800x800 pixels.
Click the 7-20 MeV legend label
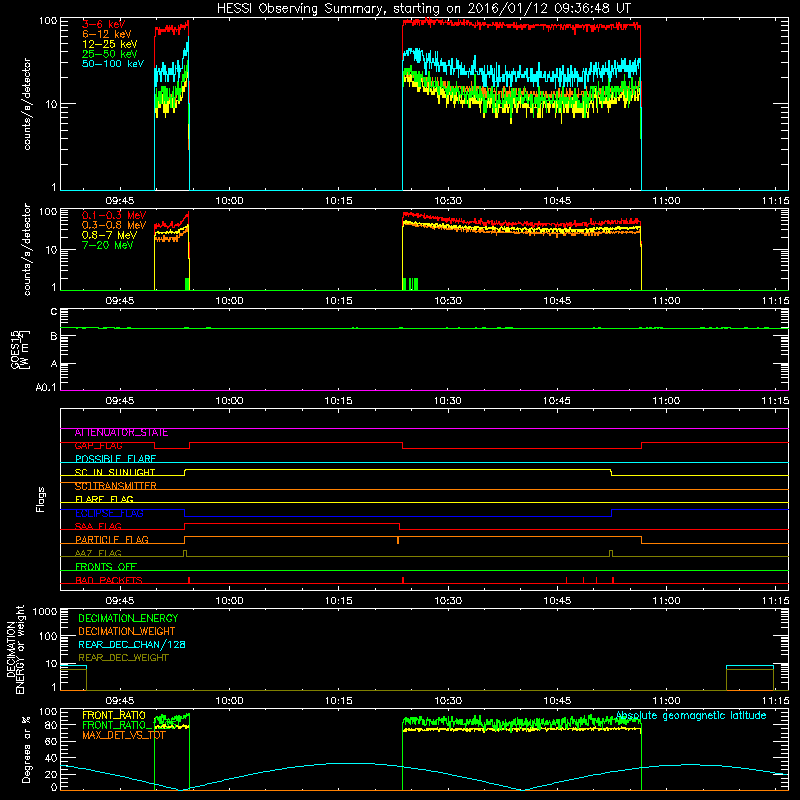click(107, 245)
